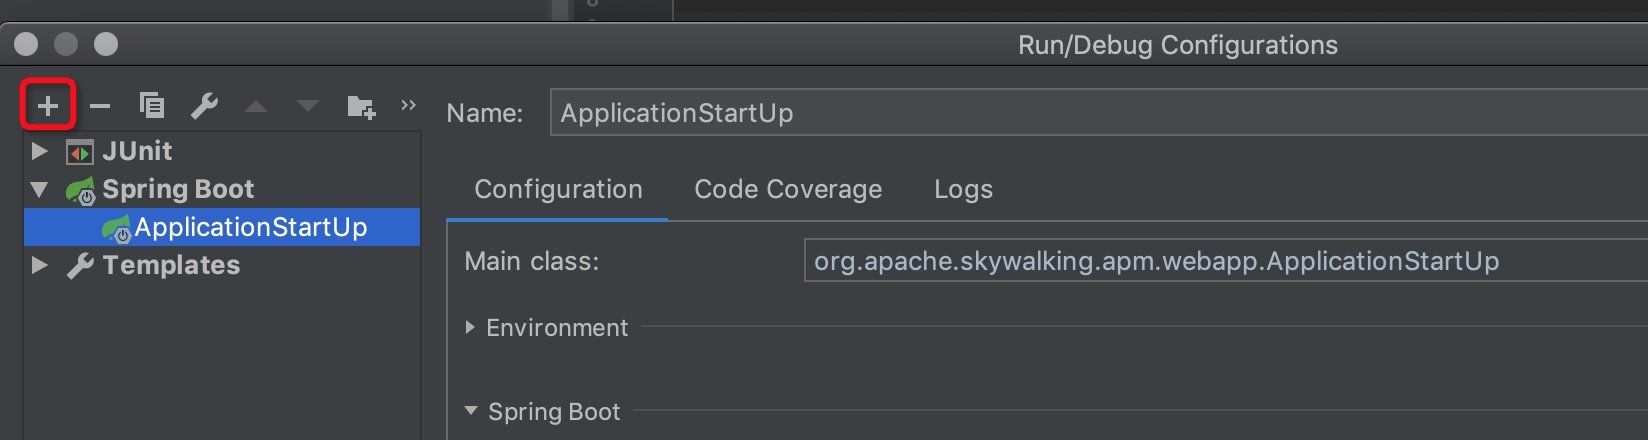This screenshot has width=1648, height=440.
Task: Click the Move Down arrow icon
Action: pos(308,106)
